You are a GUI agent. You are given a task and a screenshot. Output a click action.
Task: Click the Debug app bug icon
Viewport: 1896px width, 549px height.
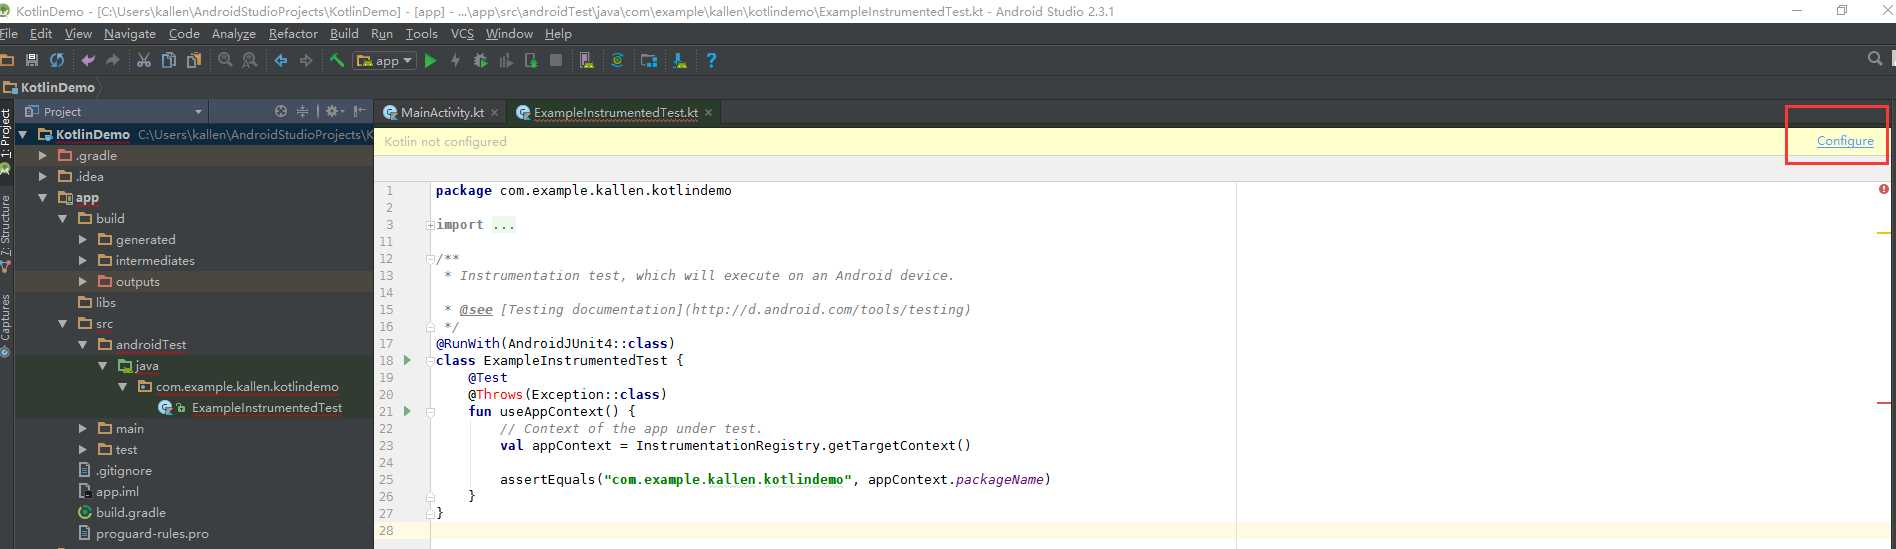click(x=480, y=61)
